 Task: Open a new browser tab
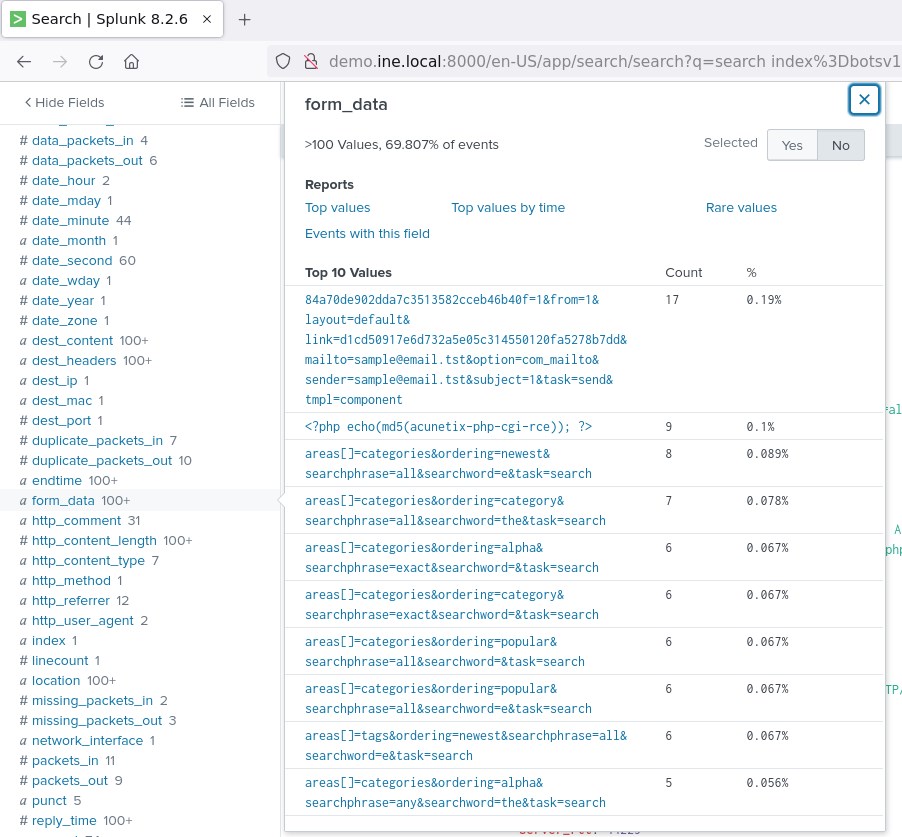(x=244, y=20)
